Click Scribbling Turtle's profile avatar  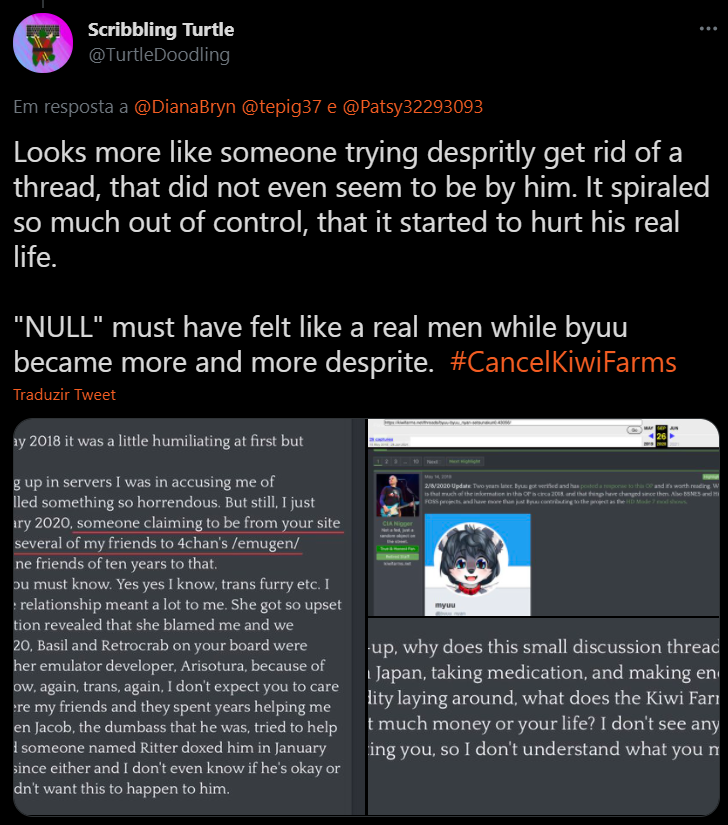pyautogui.click(x=43, y=43)
